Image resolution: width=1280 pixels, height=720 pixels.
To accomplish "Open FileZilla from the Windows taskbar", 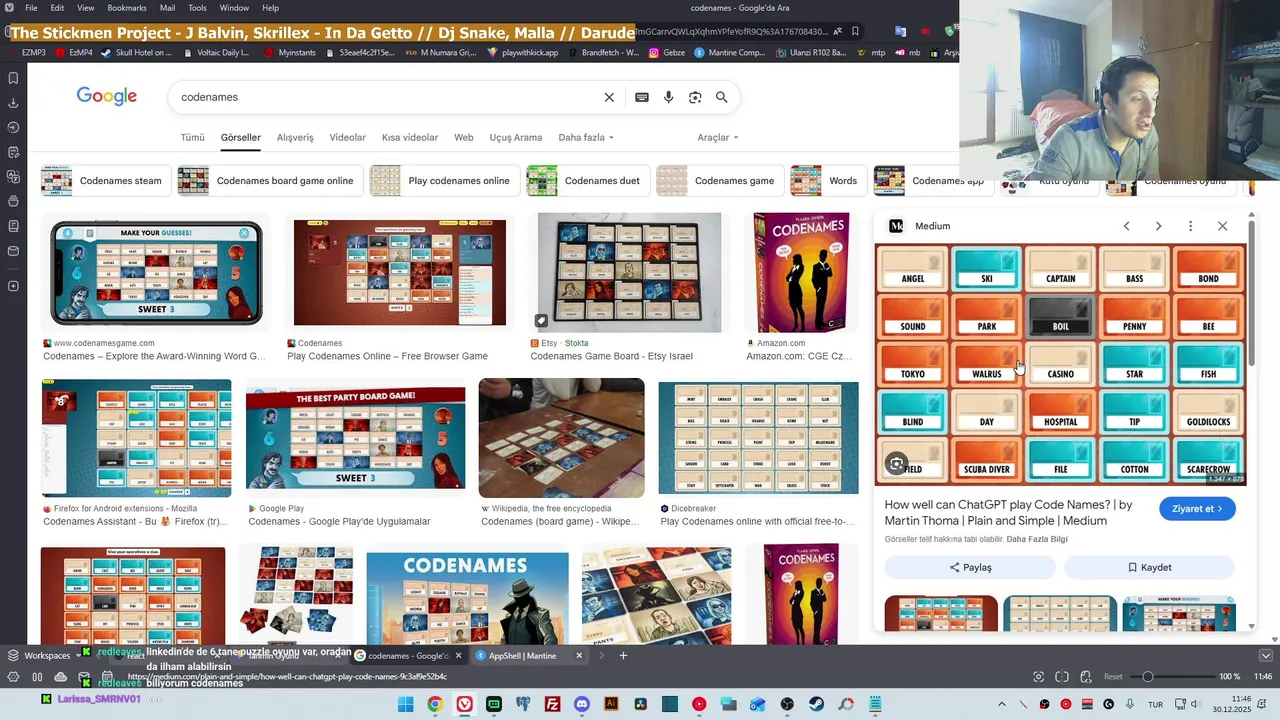I will click(552, 704).
